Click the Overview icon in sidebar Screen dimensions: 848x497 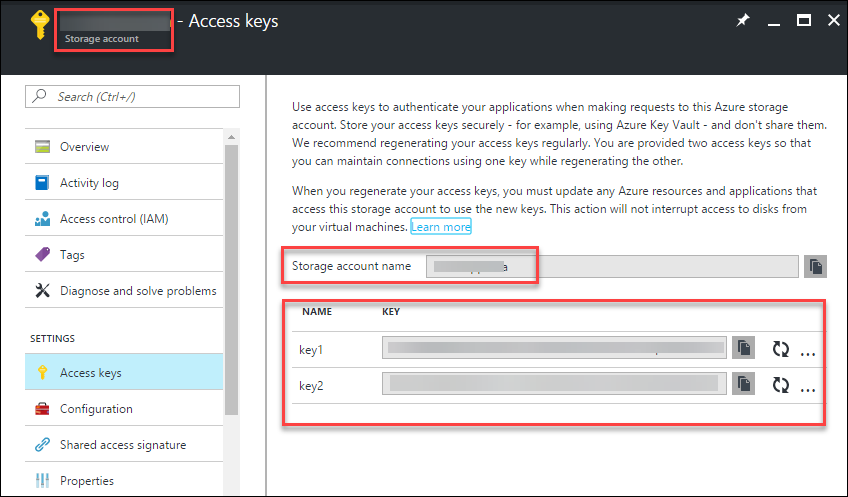[x=42, y=147]
